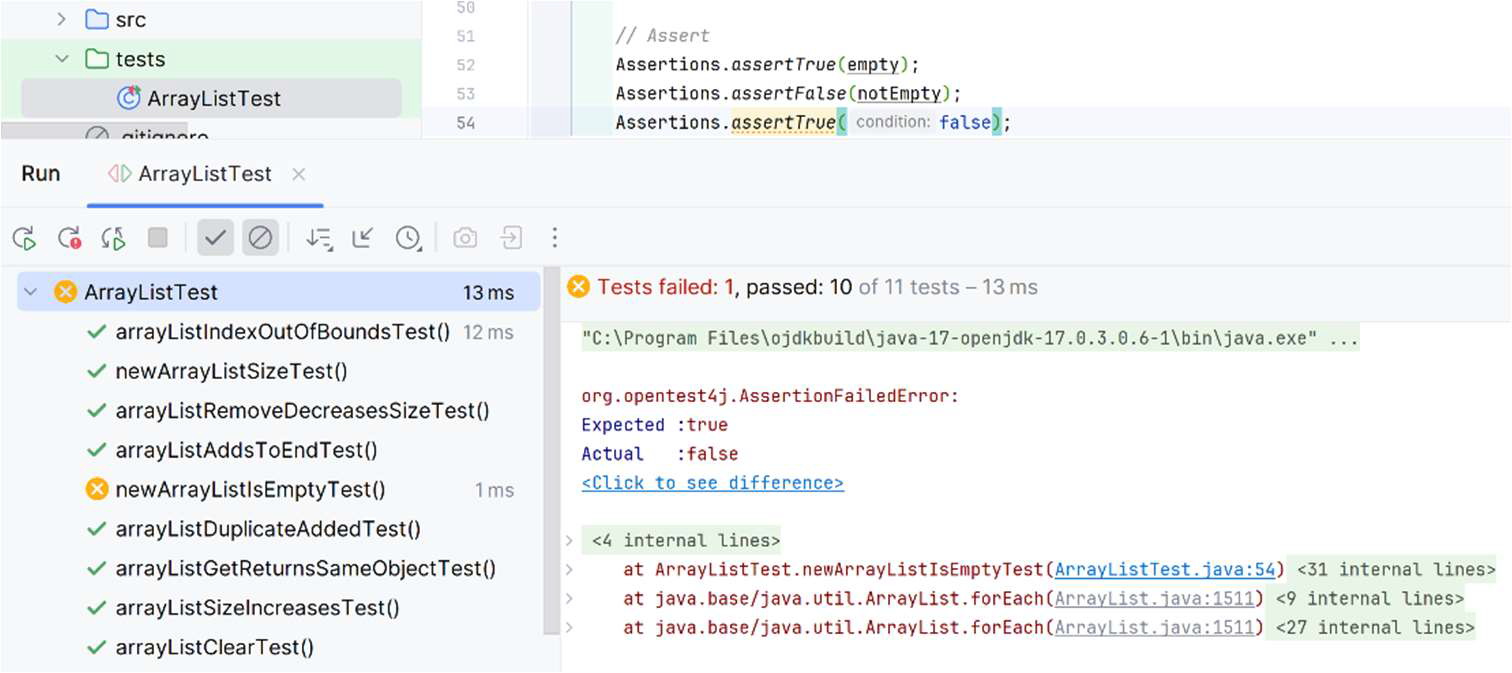Rerun failed tests only
This screenshot has height=673, width=1512.
tap(69, 238)
